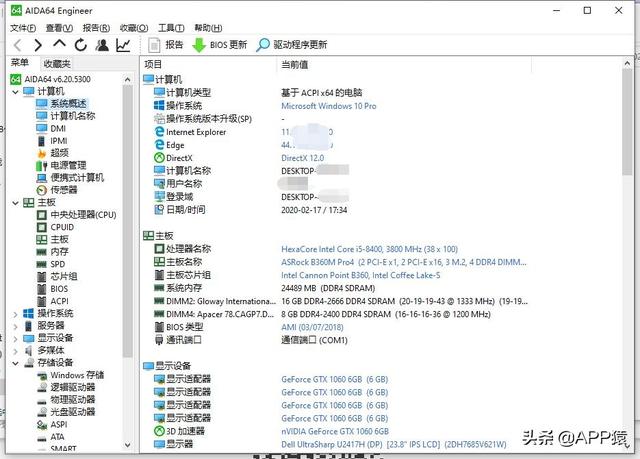Select 超频 overclock tree item
Image resolution: width=640 pixels, height=459 pixels.
[53, 153]
